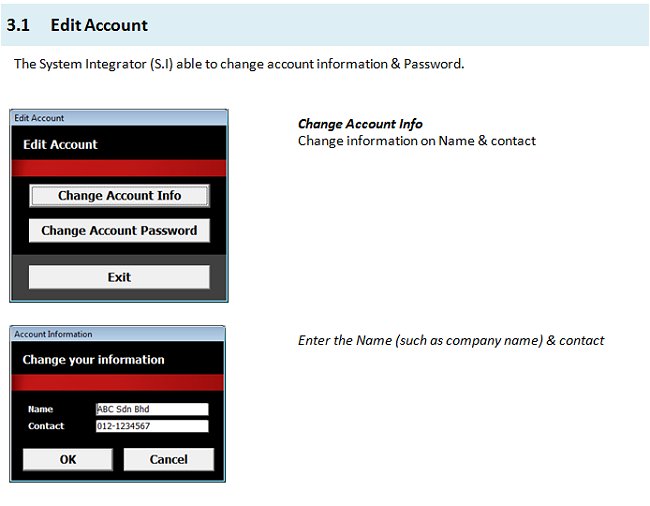
Task: Click the Contact label in the form
Action: (x=46, y=426)
